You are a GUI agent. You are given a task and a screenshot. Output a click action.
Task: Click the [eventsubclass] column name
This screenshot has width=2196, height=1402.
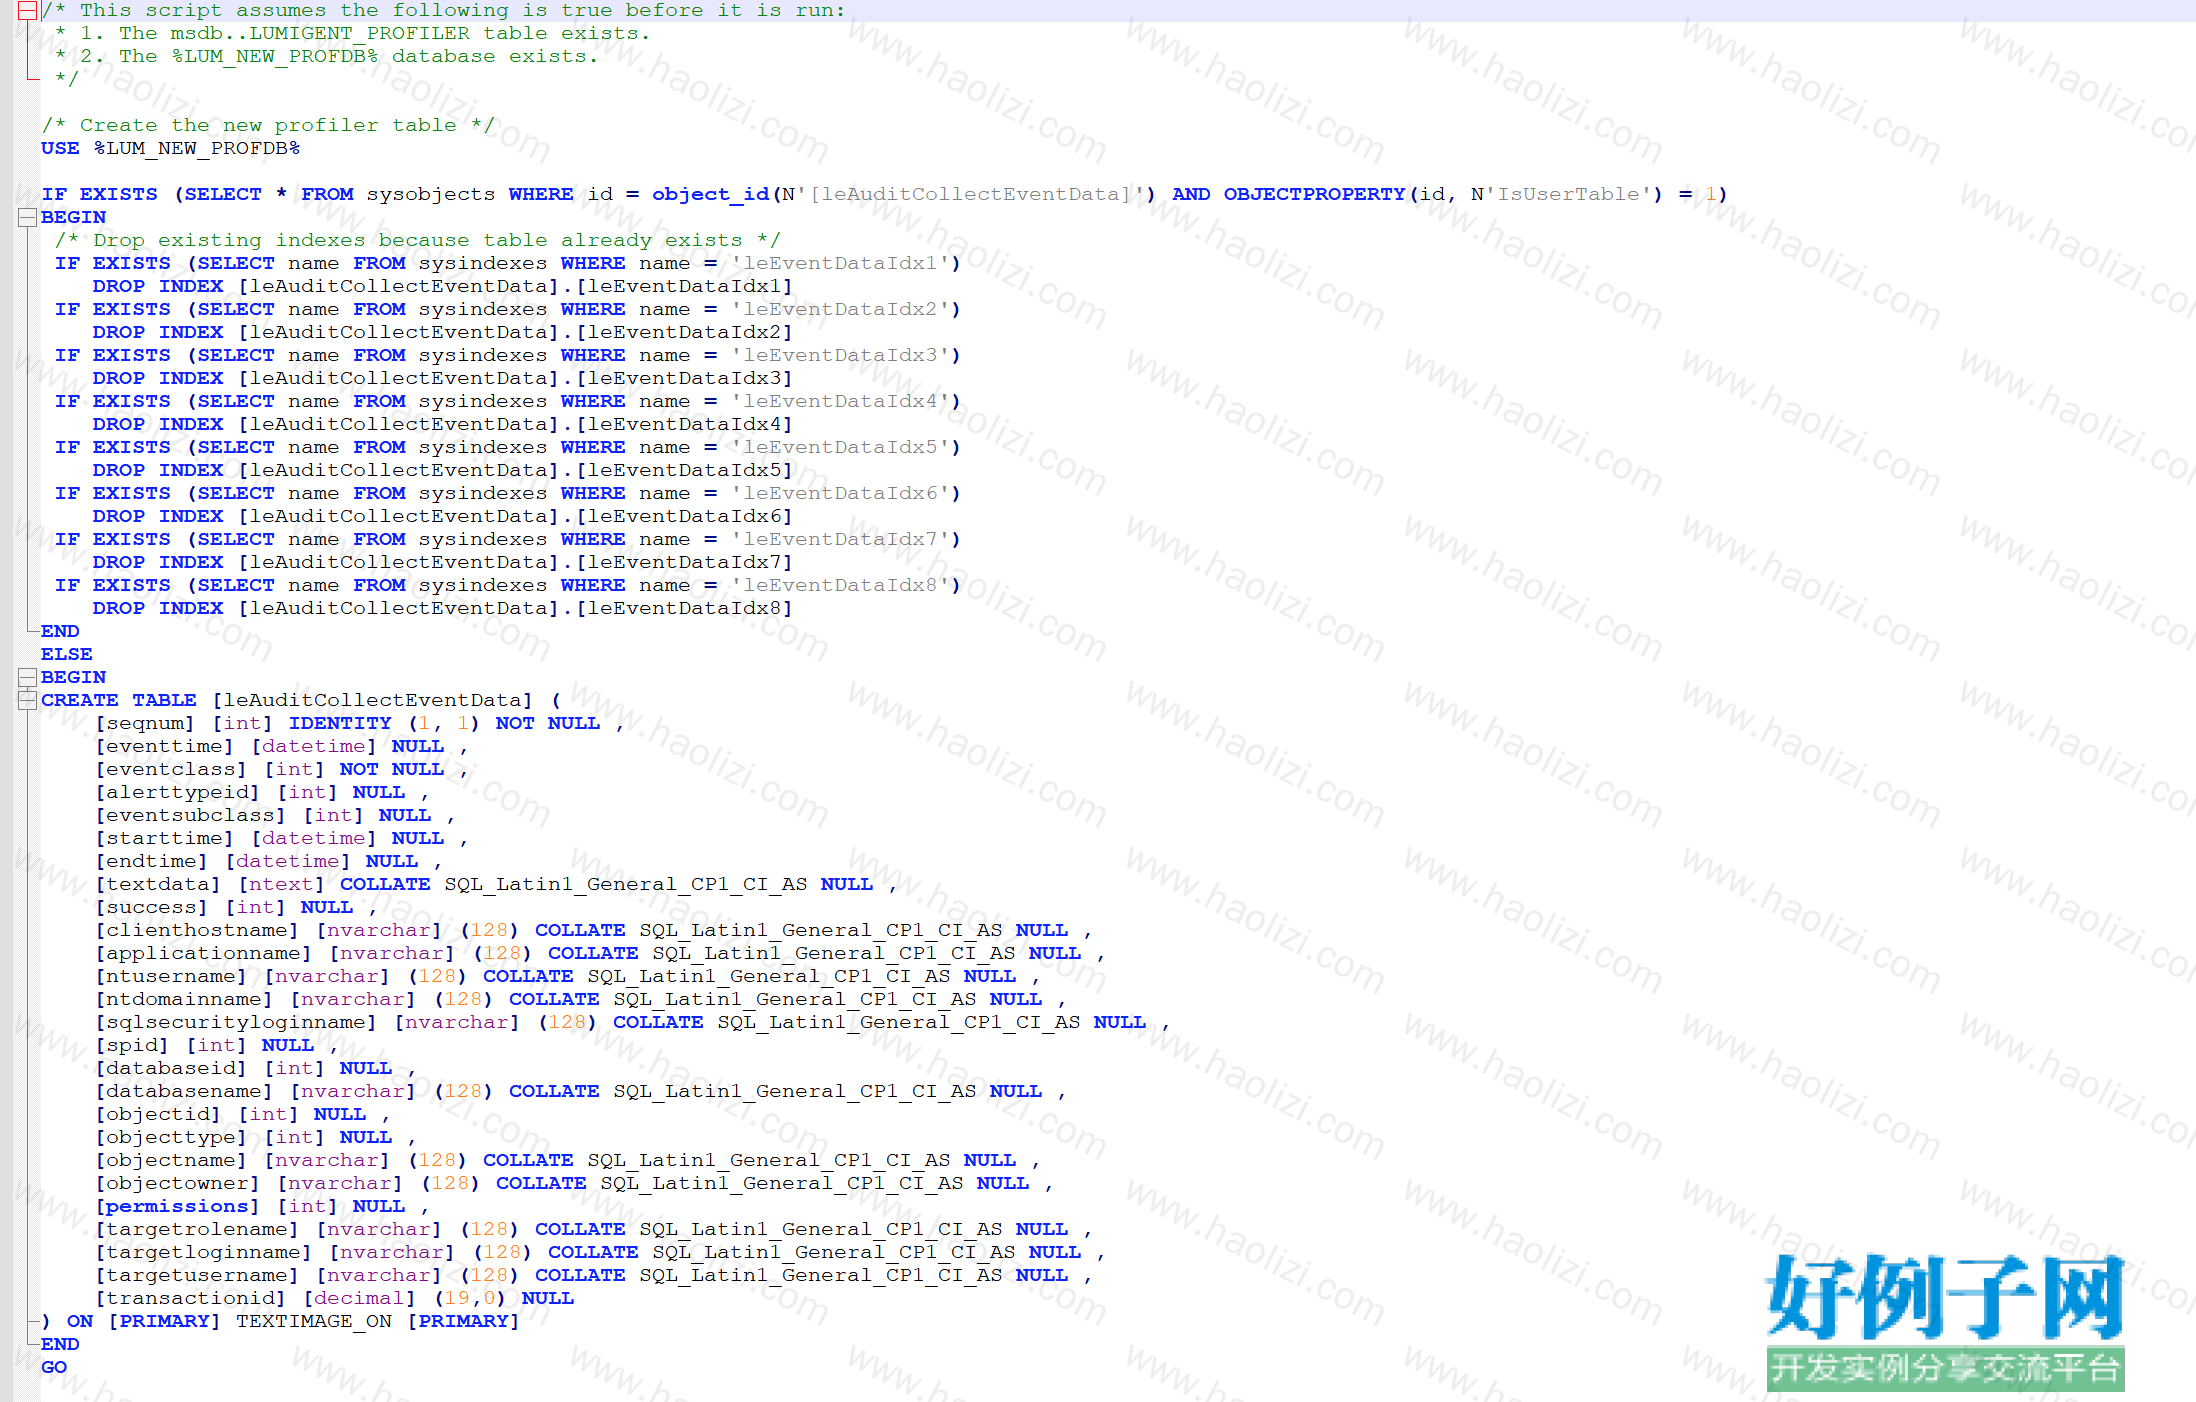tap(191, 815)
